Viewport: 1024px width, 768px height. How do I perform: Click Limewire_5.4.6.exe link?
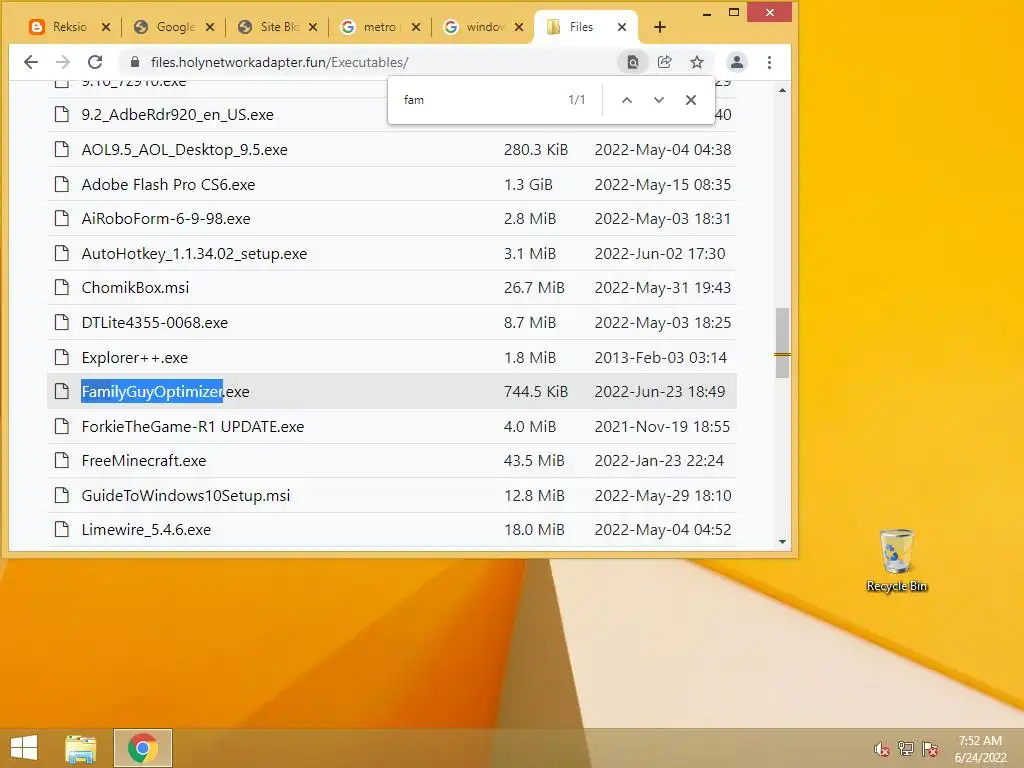146,530
